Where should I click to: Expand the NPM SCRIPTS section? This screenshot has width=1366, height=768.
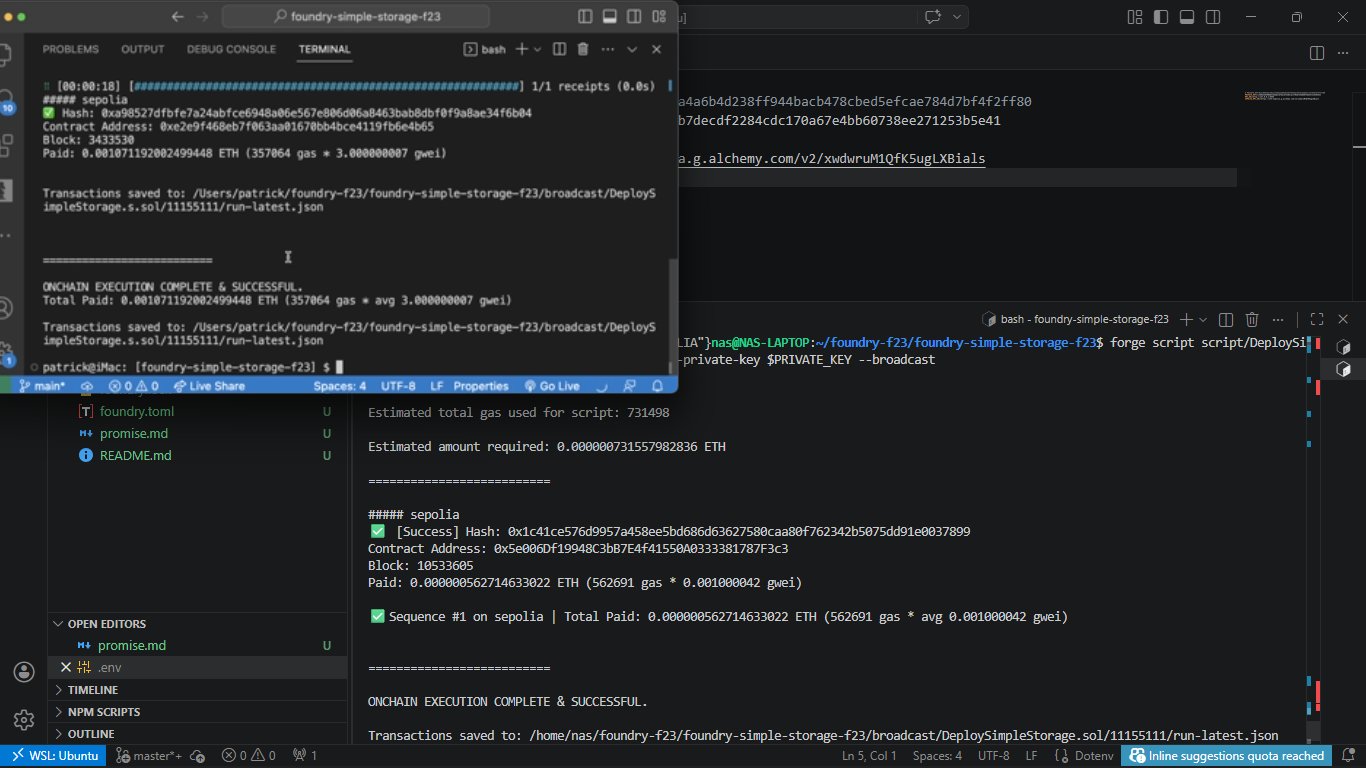pos(103,712)
